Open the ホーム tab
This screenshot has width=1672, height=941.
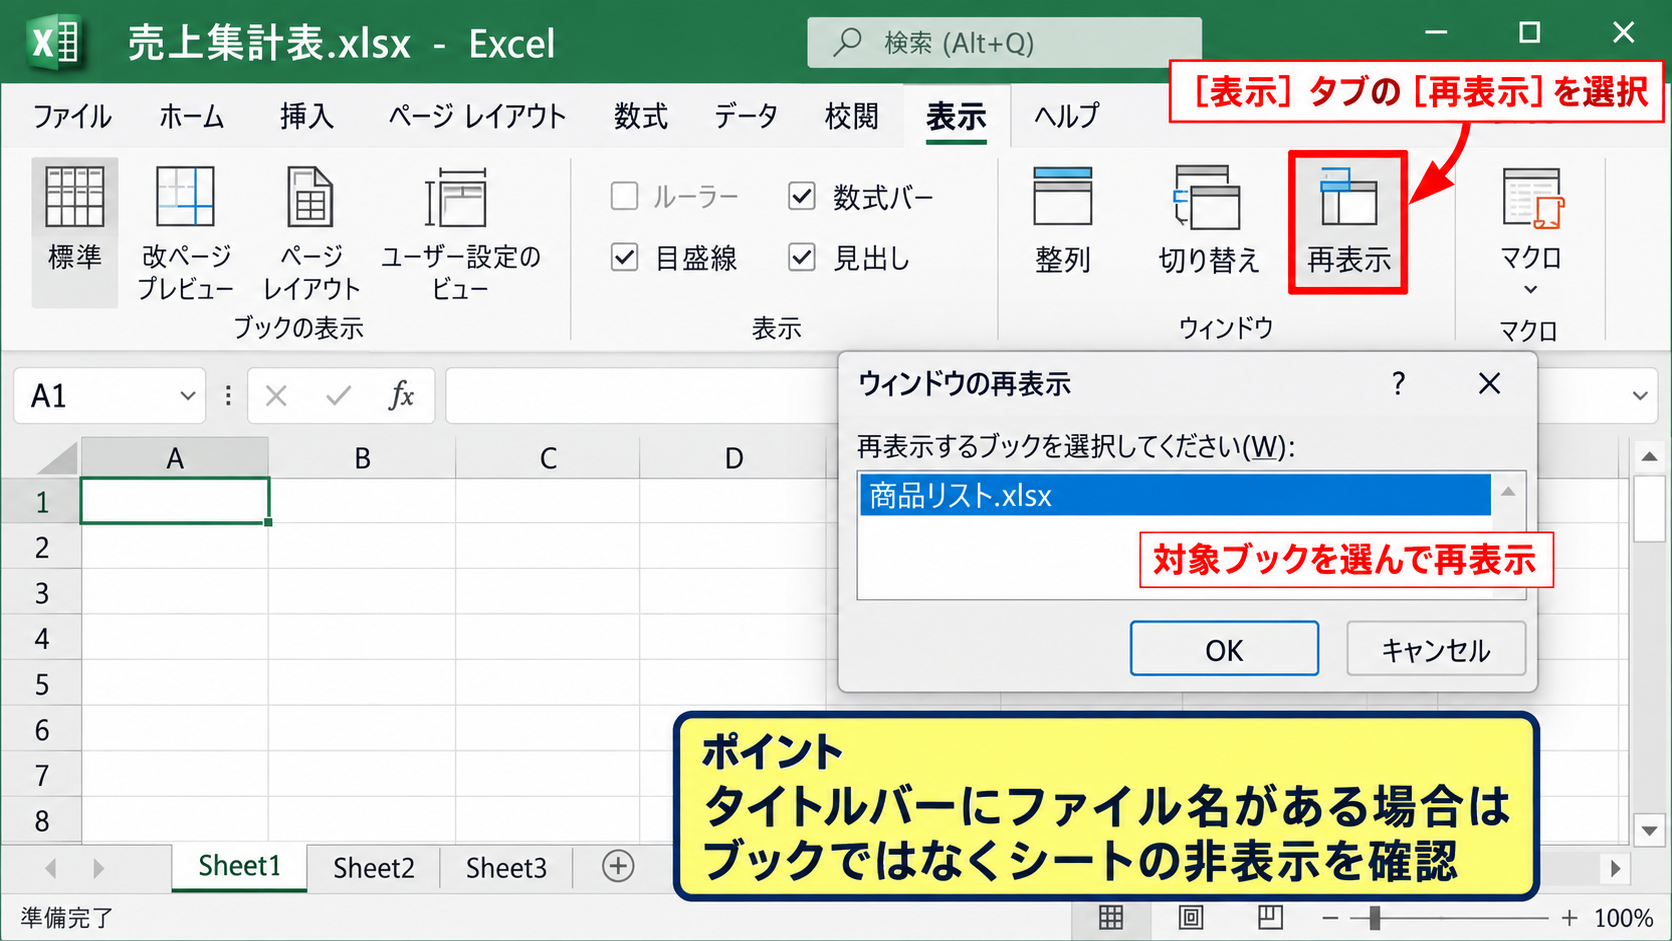click(x=191, y=116)
